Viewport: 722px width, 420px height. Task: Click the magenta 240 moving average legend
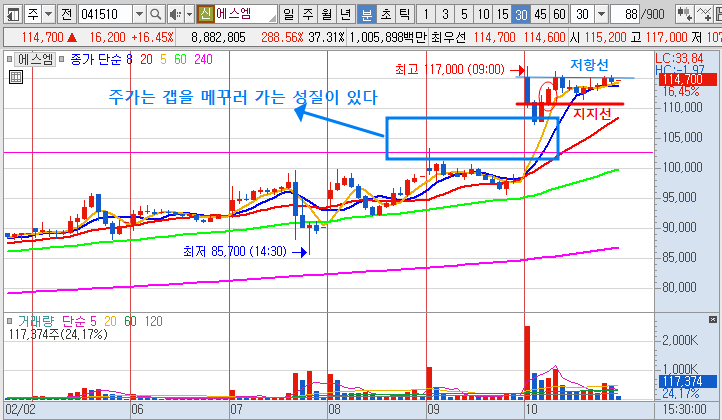[204, 59]
